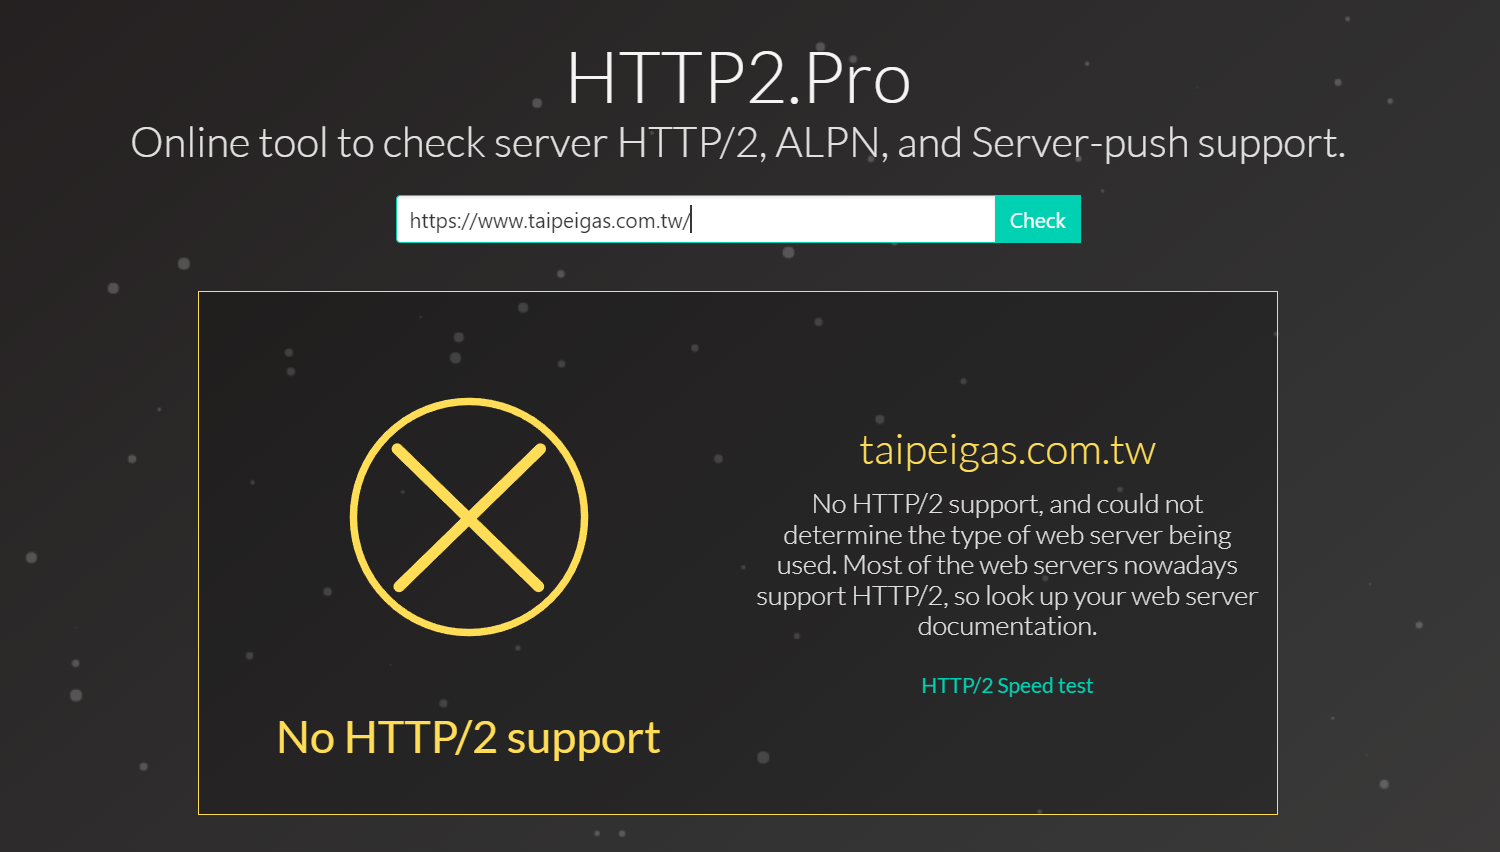Click the yellow crossed-circle failure icon
Image resolution: width=1500 pixels, height=852 pixels.
coord(469,517)
